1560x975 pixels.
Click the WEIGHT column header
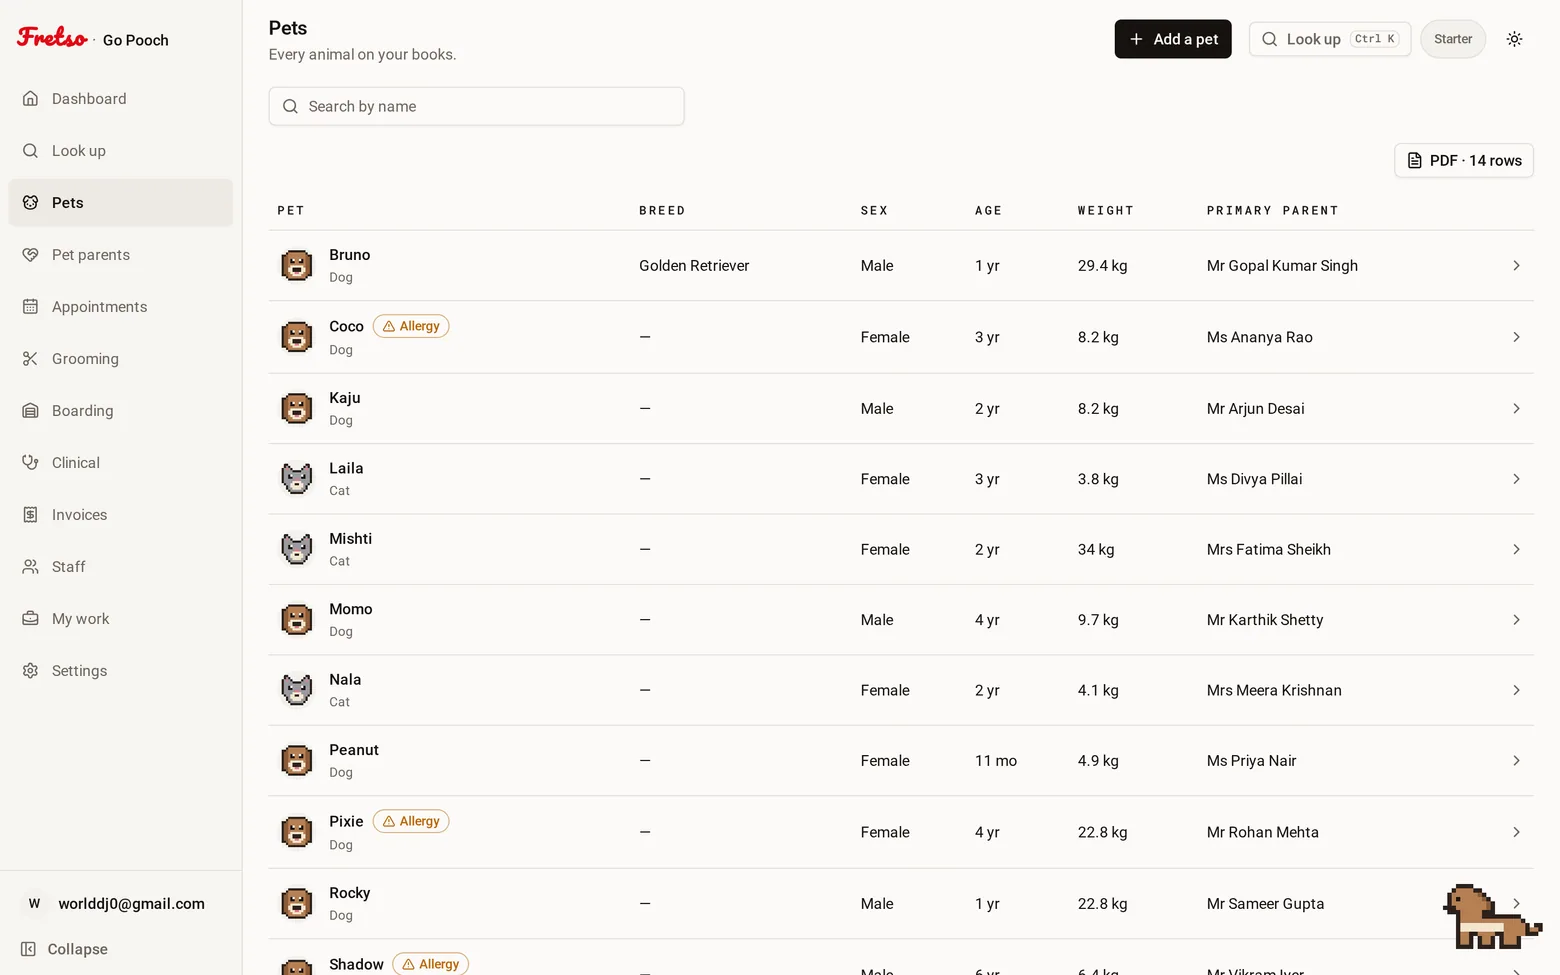tap(1106, 211)
